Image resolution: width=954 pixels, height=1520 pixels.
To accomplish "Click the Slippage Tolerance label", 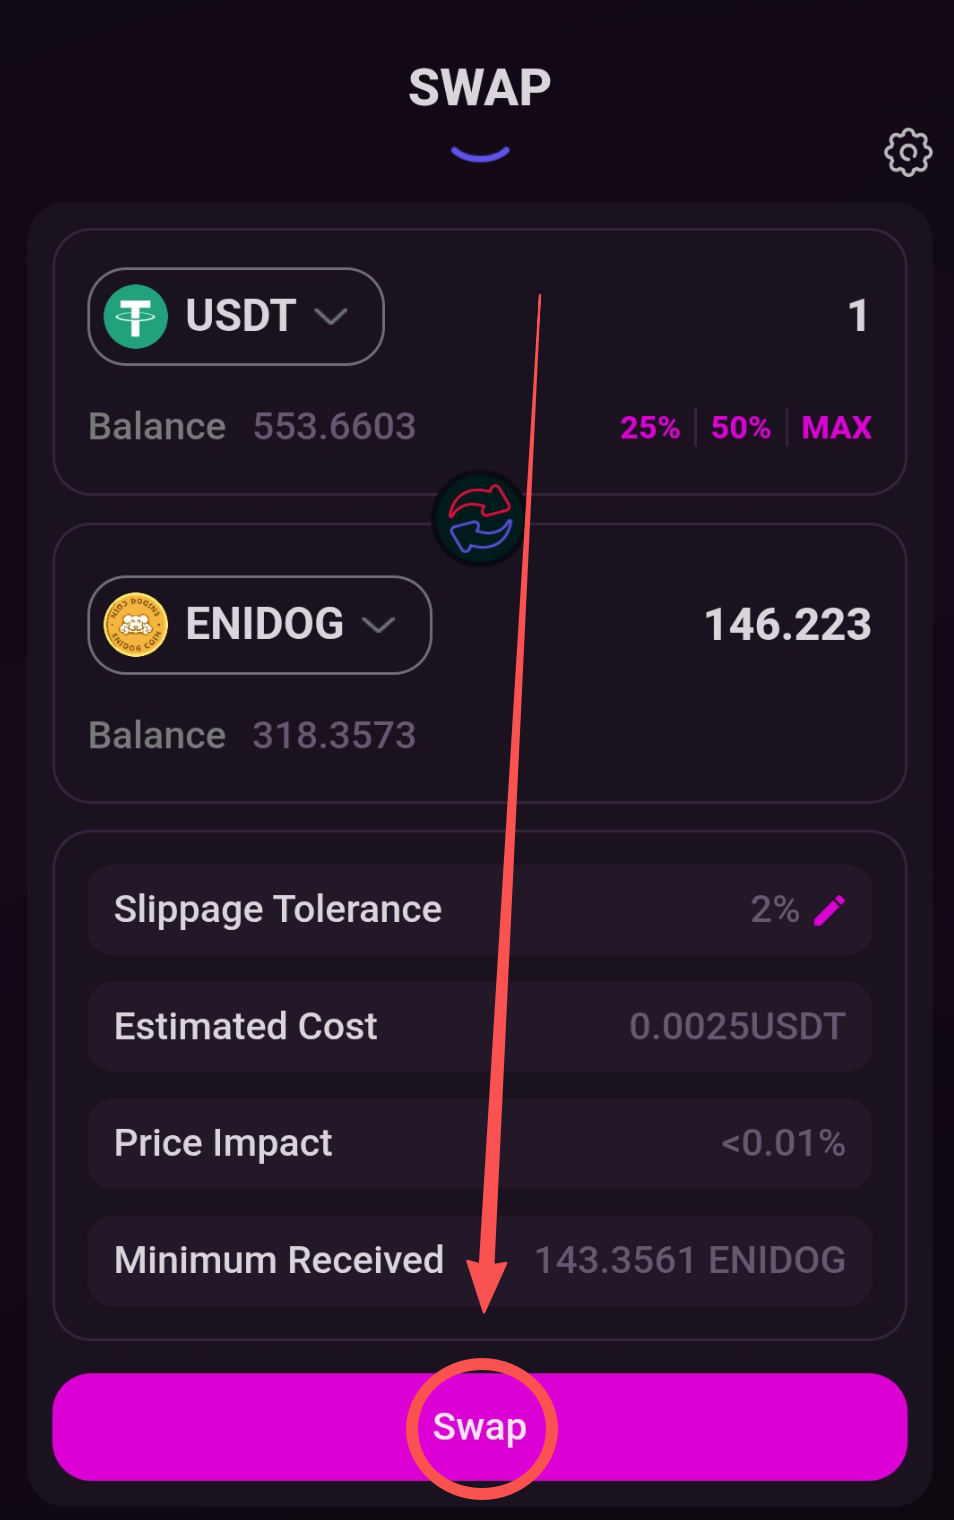I will click(278, 910).
